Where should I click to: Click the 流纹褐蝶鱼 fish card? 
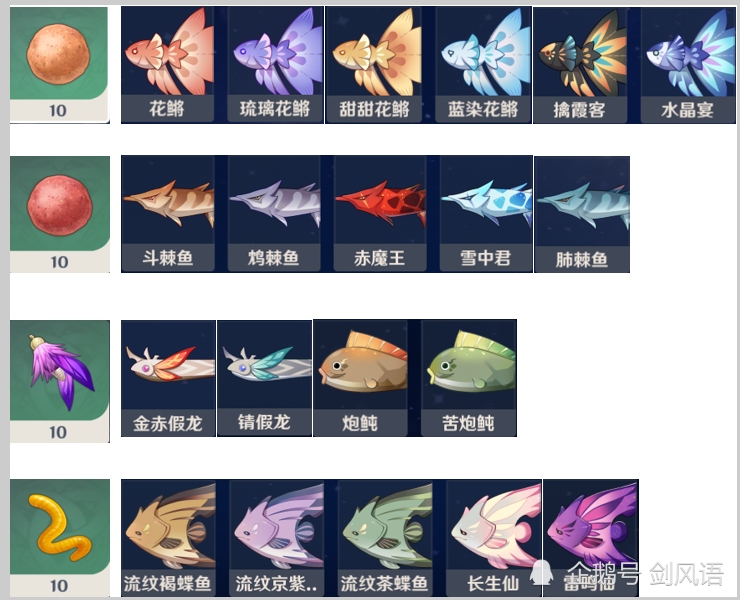(x=168, y=538)
